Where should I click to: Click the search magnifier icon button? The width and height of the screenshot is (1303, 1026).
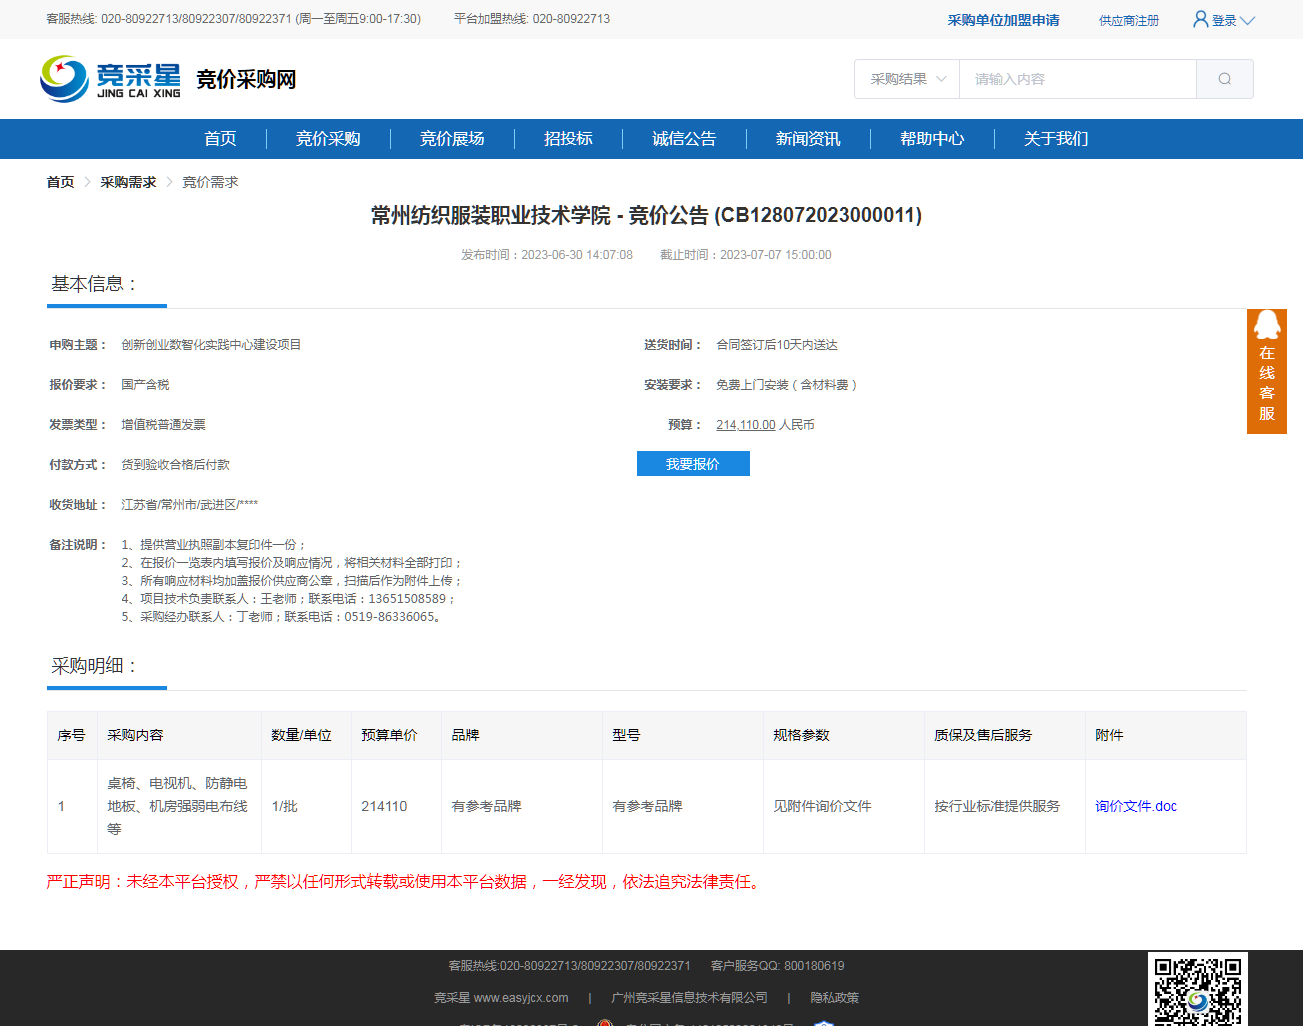(1224, 79)
